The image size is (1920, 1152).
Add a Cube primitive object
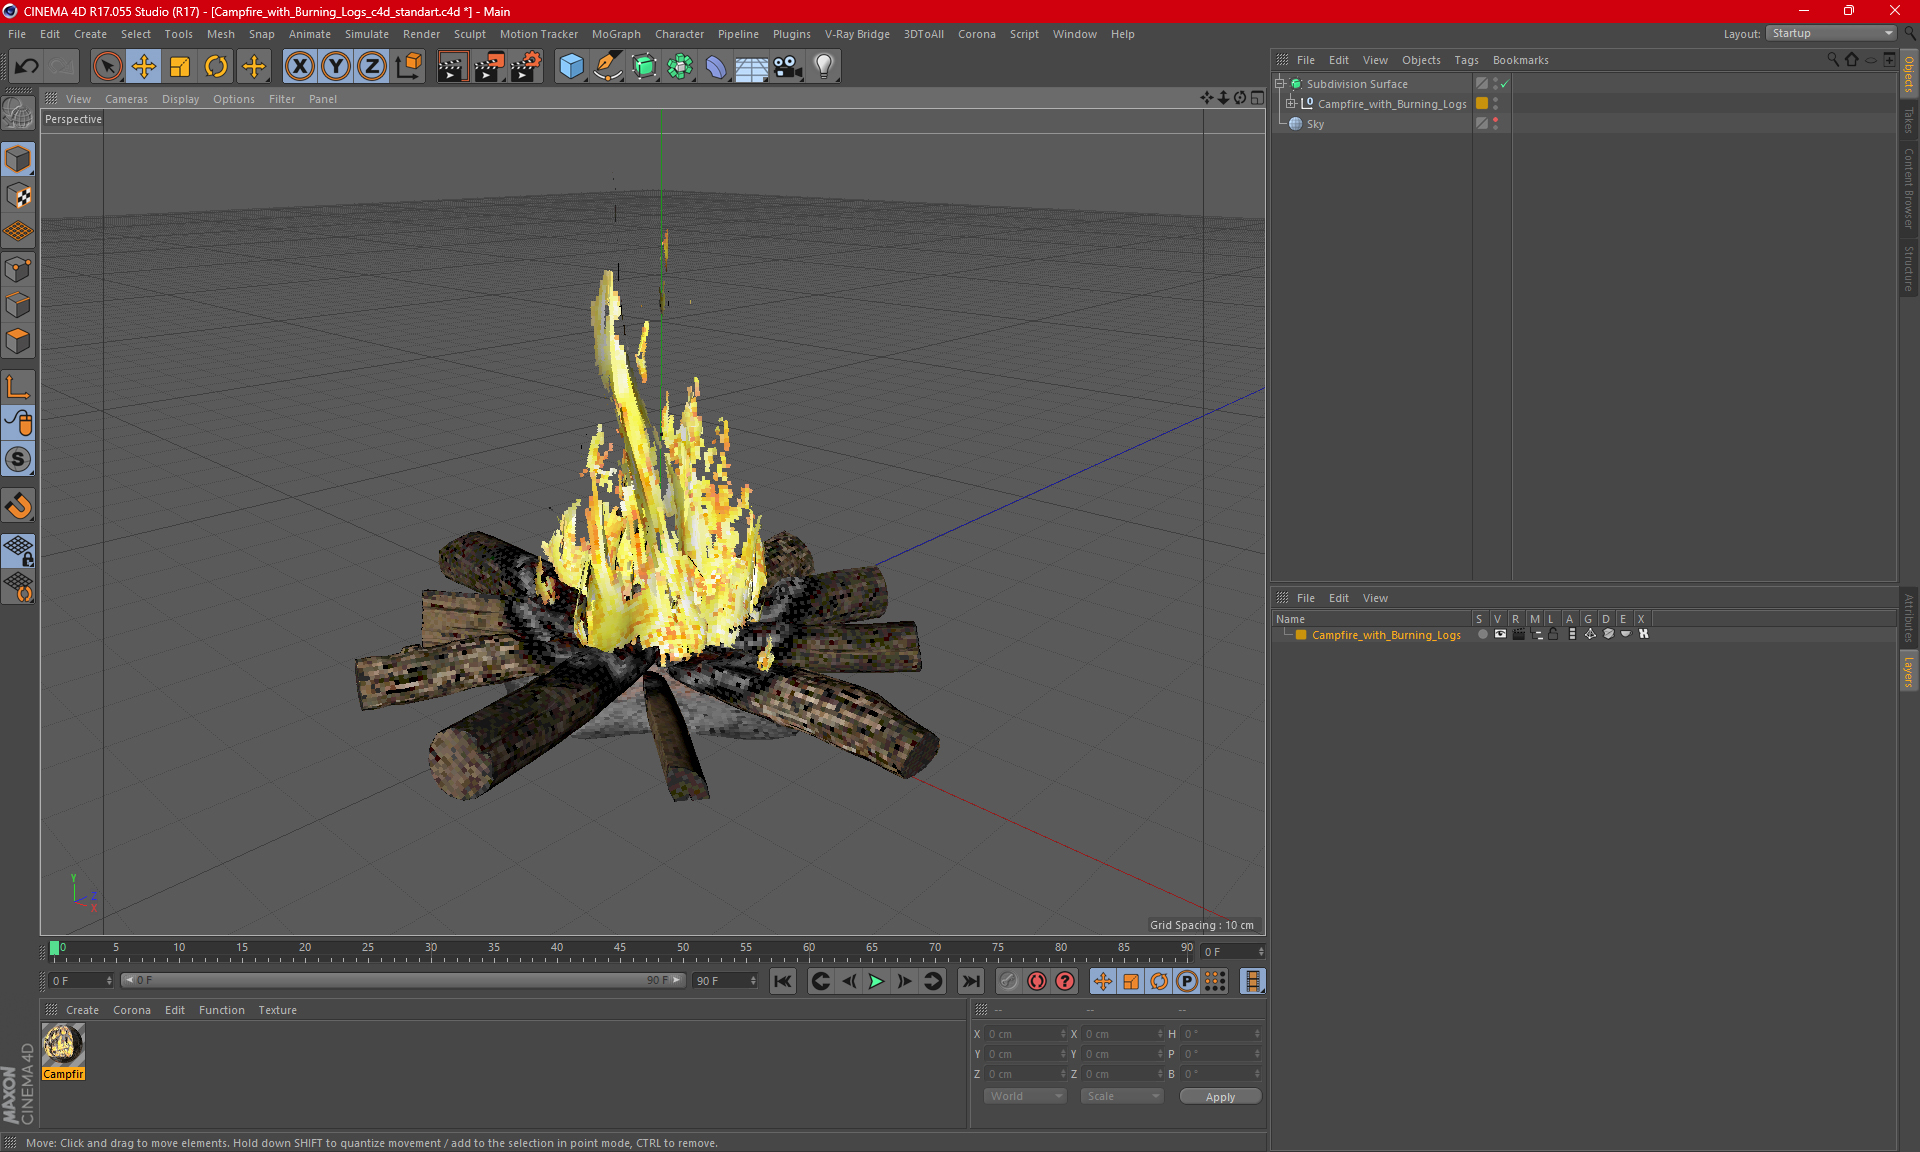click(x=571, y=67)
